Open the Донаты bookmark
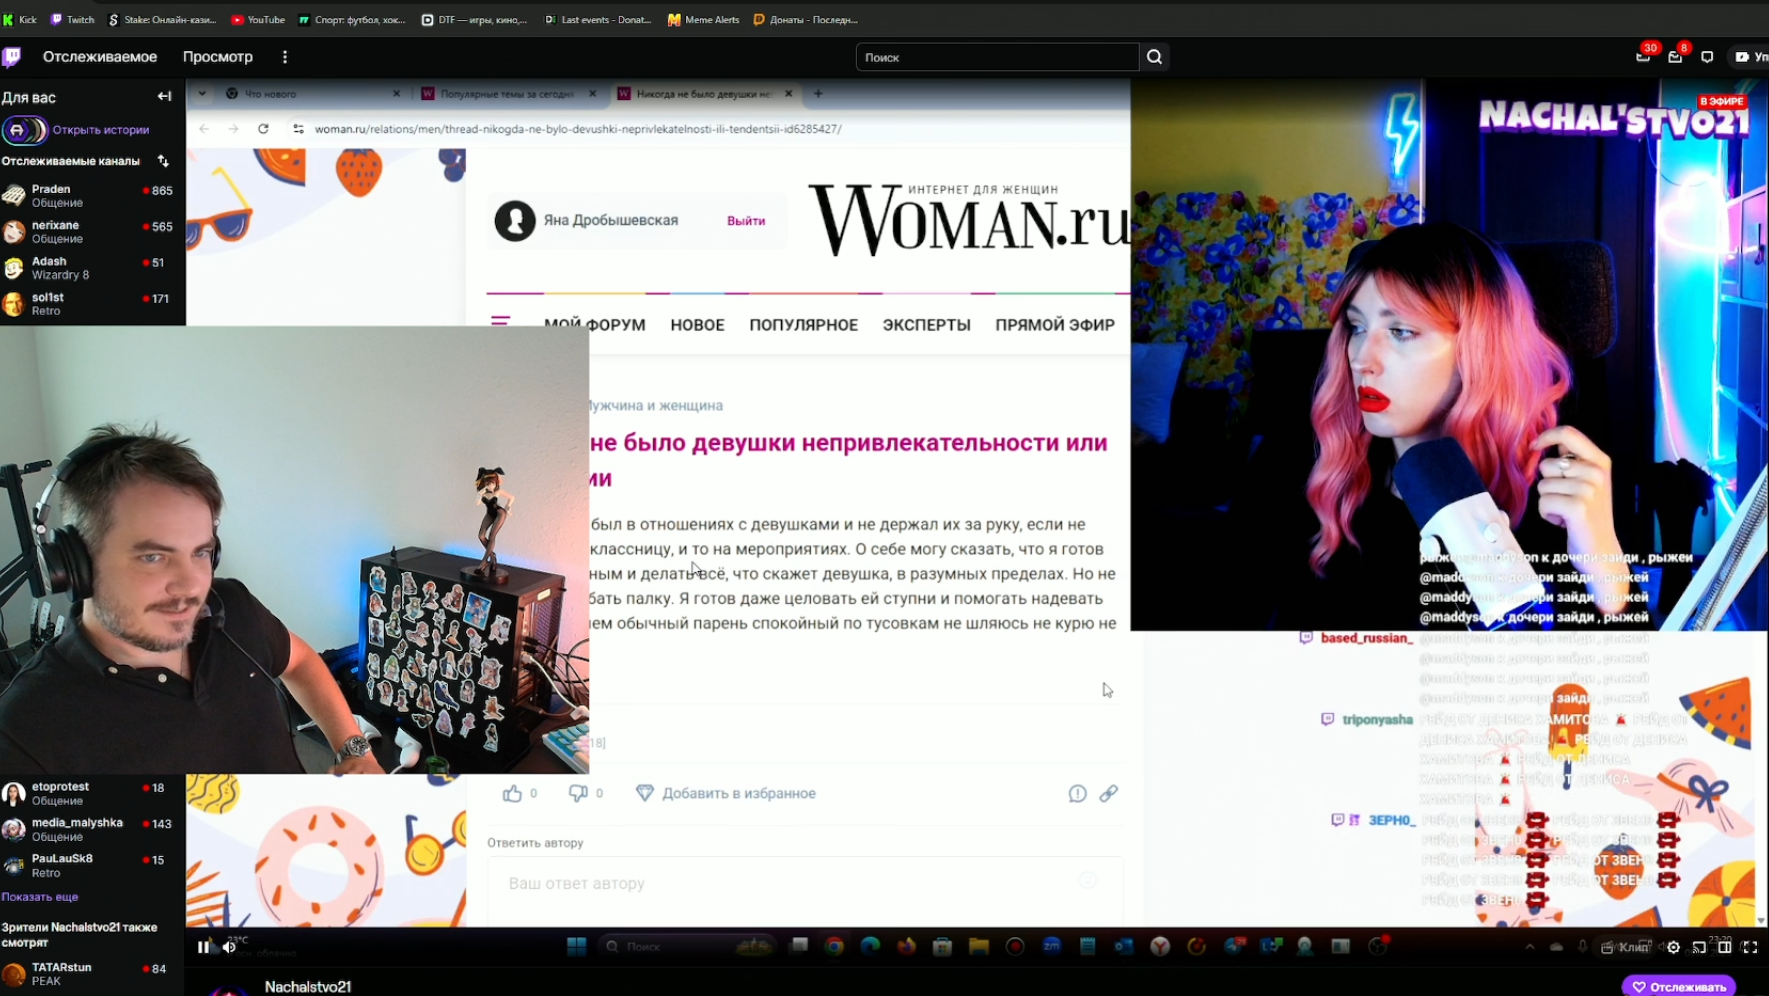 [805, 19]
